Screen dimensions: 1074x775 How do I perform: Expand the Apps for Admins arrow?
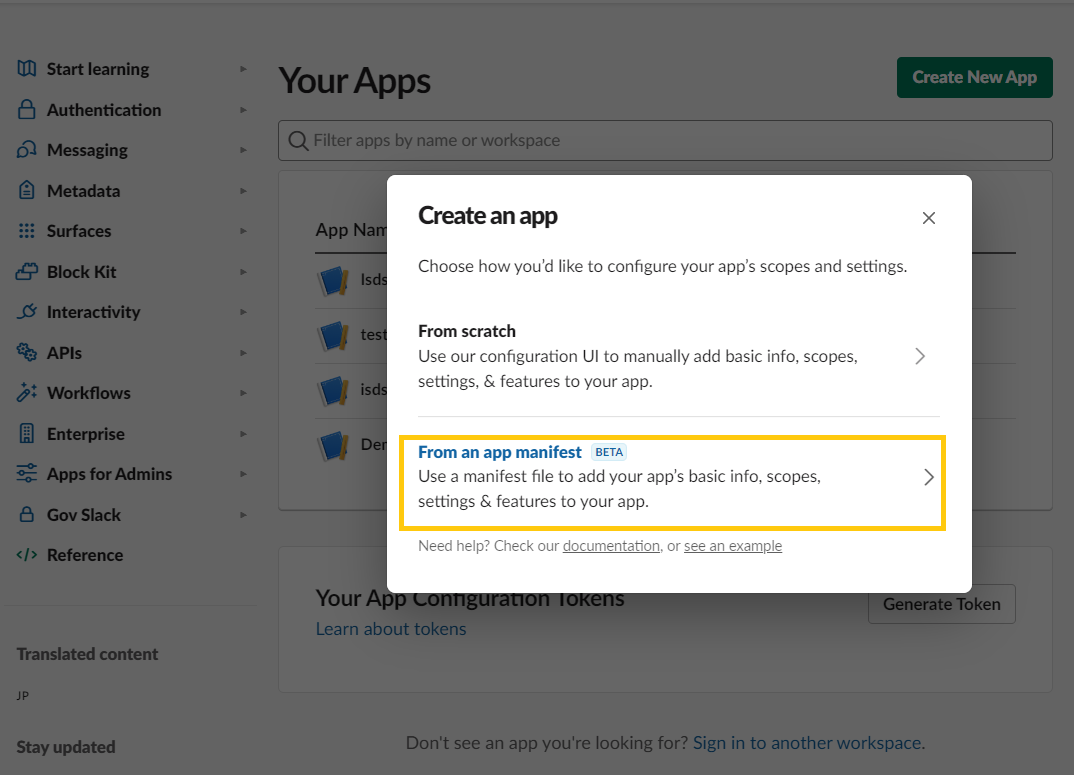(243, 474)
